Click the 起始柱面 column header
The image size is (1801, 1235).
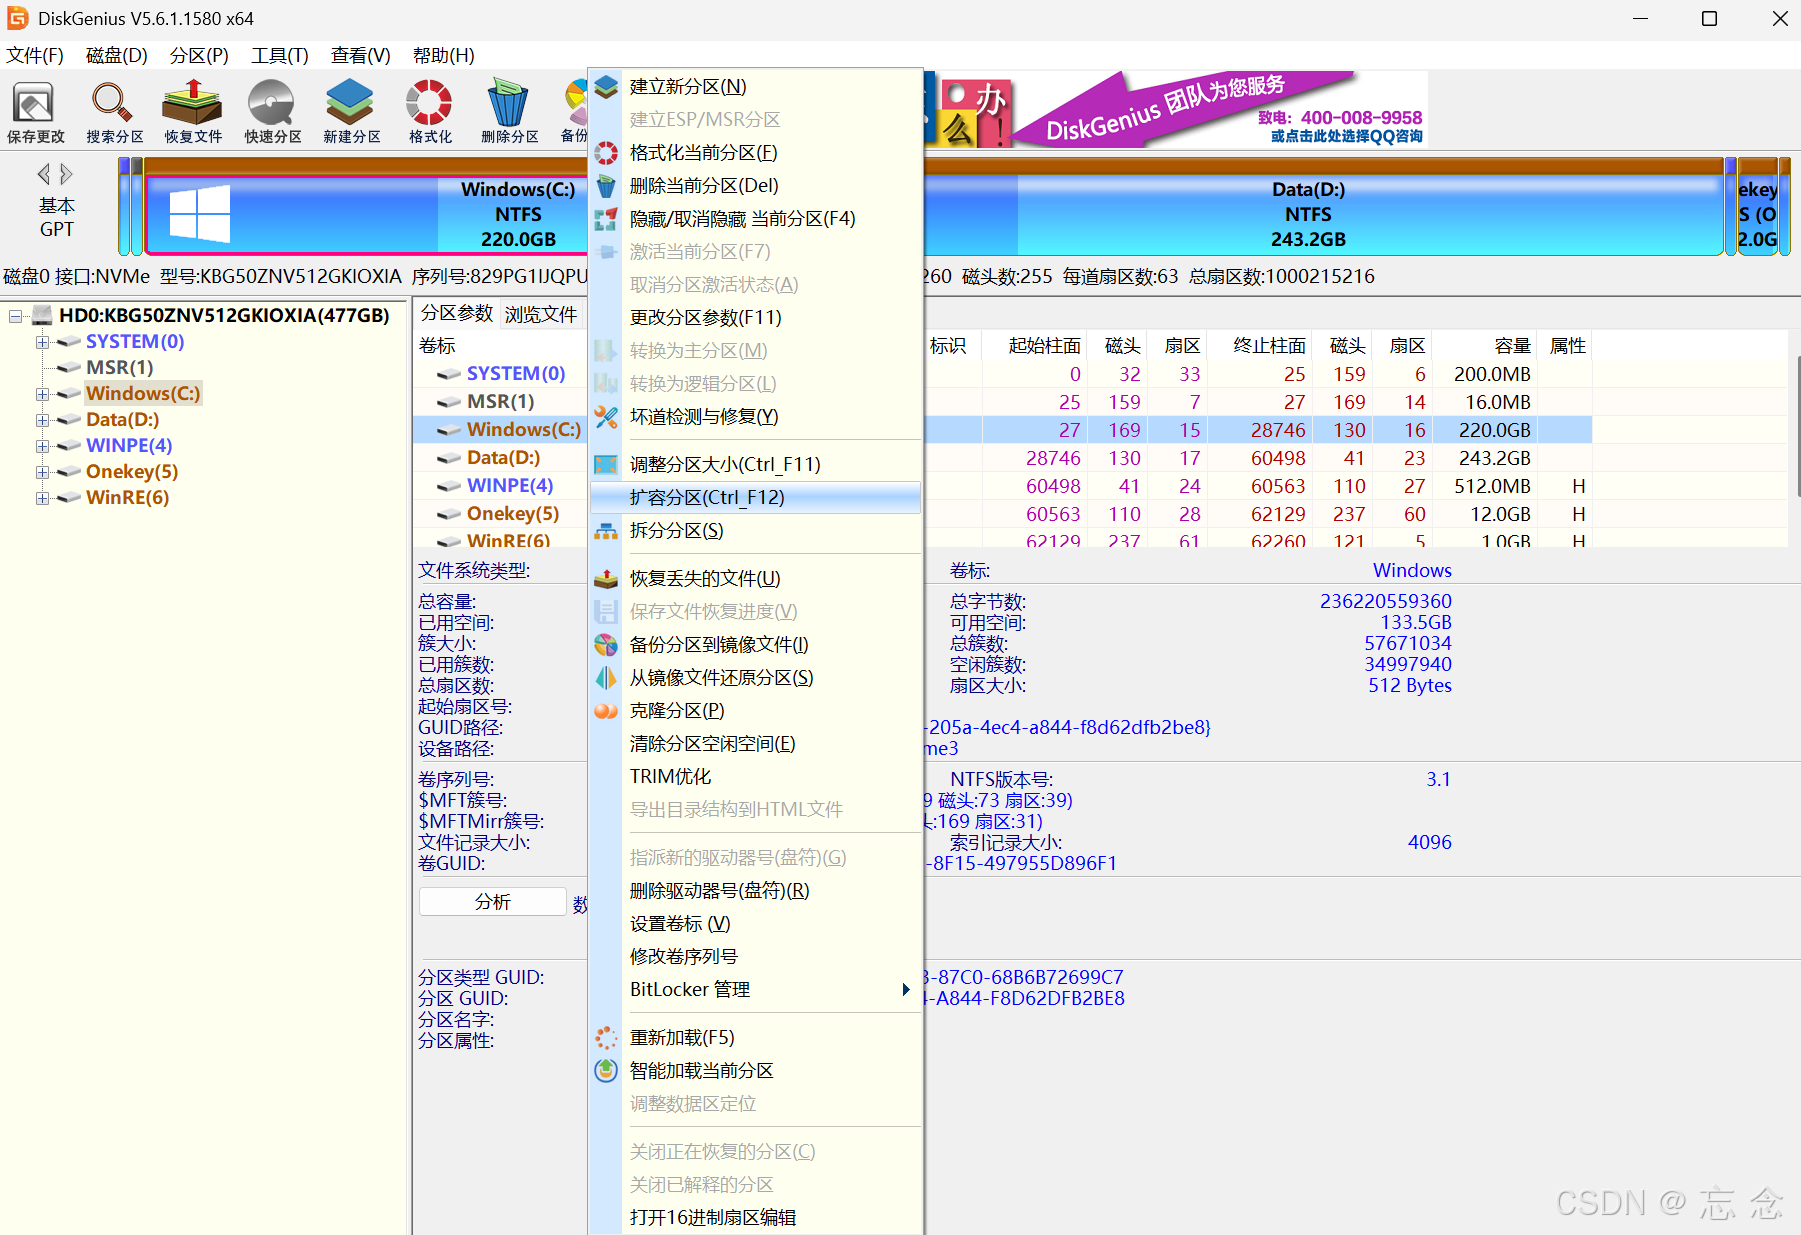tap(1035, 346)
